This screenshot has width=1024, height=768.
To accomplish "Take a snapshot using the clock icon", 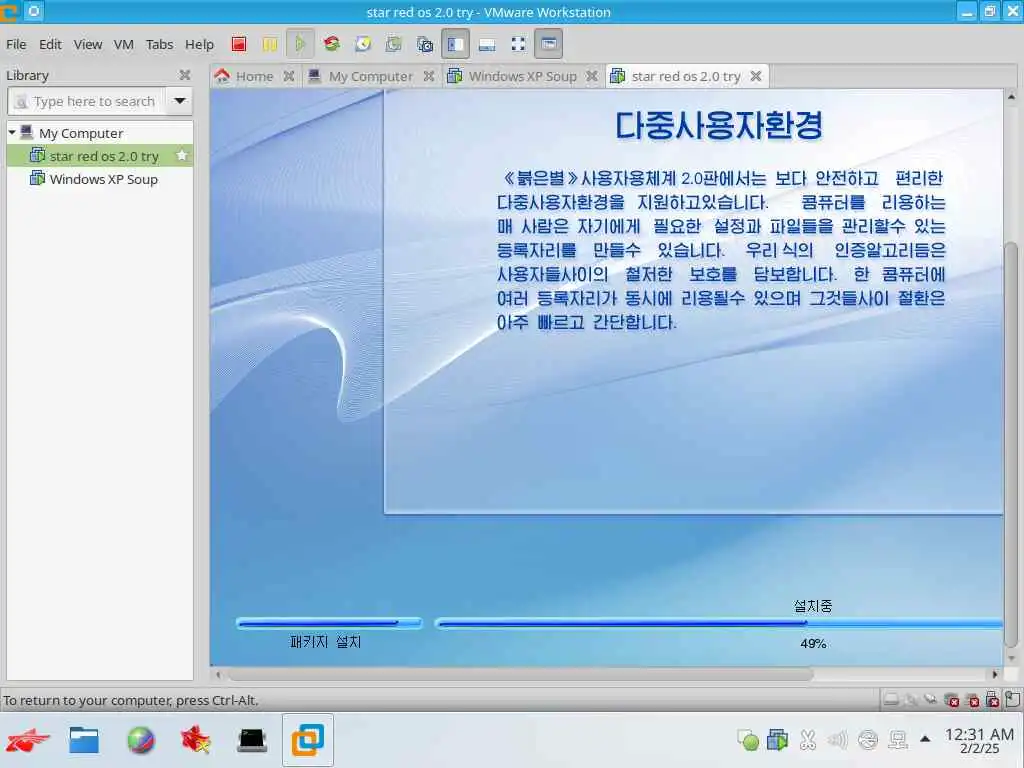I will tap(363, 44).
